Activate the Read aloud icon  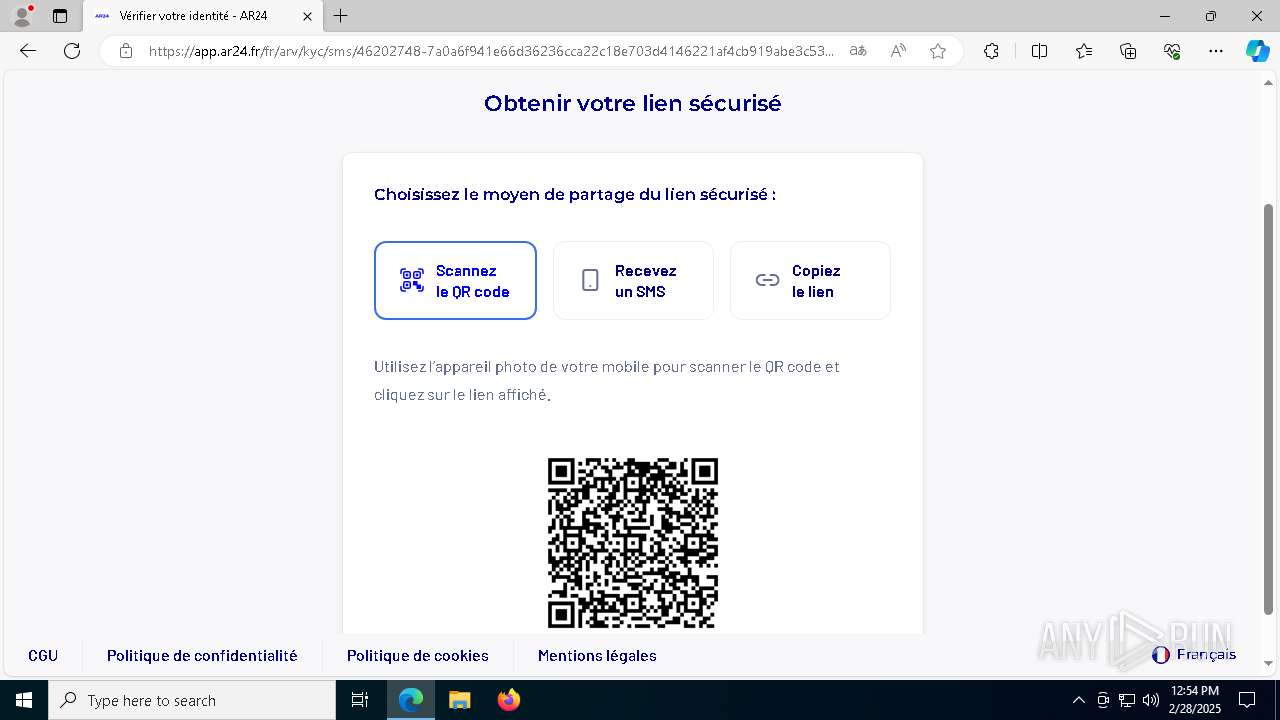[898, 51]
